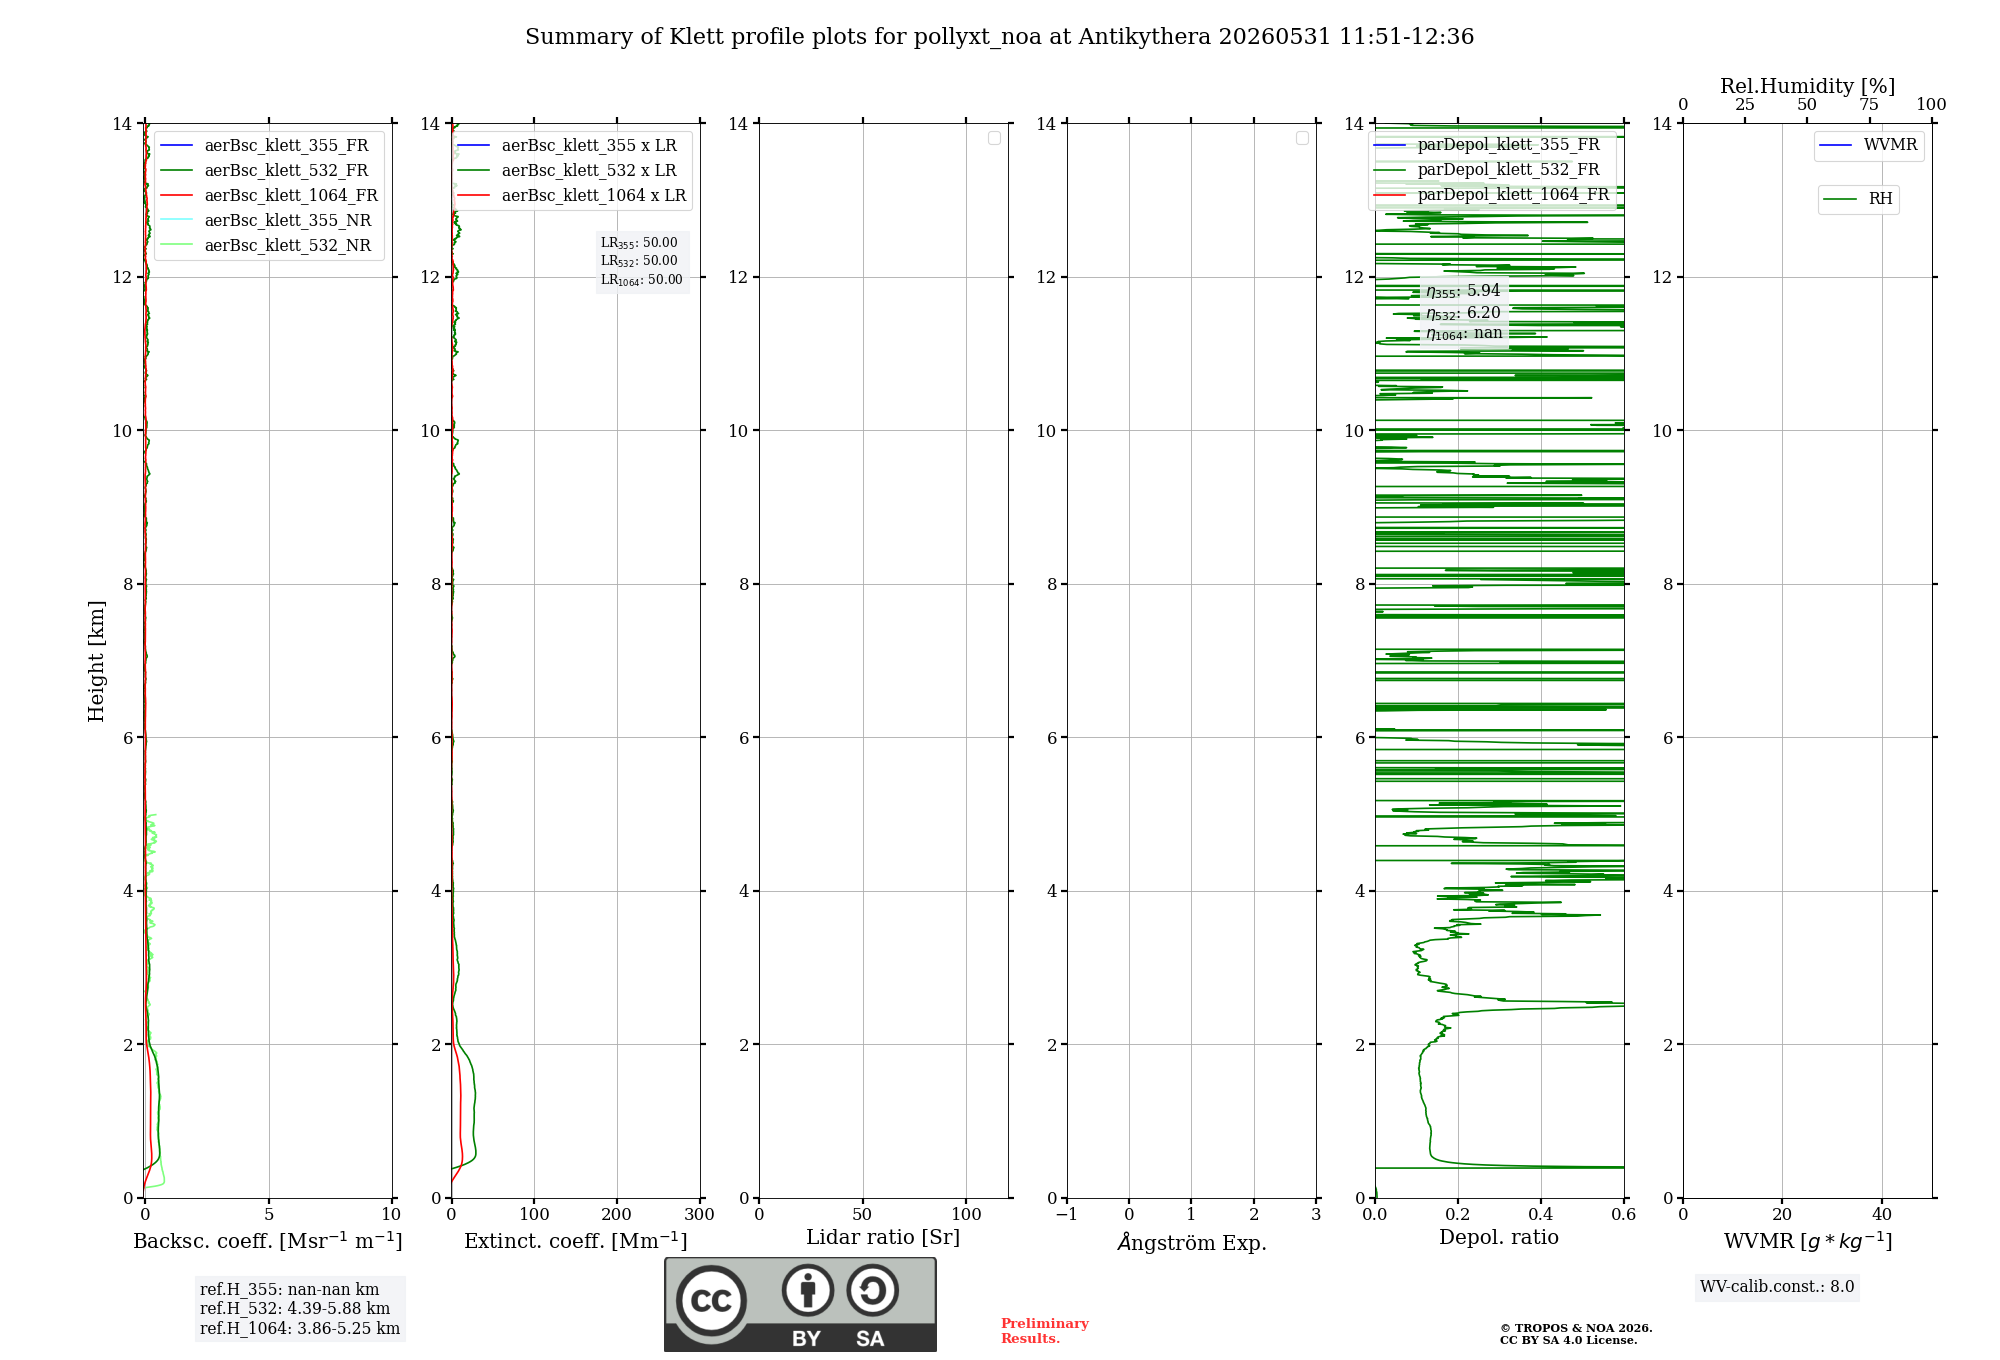The width and height of the screenshot is (2000, 1360).
Task: Click the TROPOS & NOA 2026 copyright text
Action: click(x=1576, y=1328)
